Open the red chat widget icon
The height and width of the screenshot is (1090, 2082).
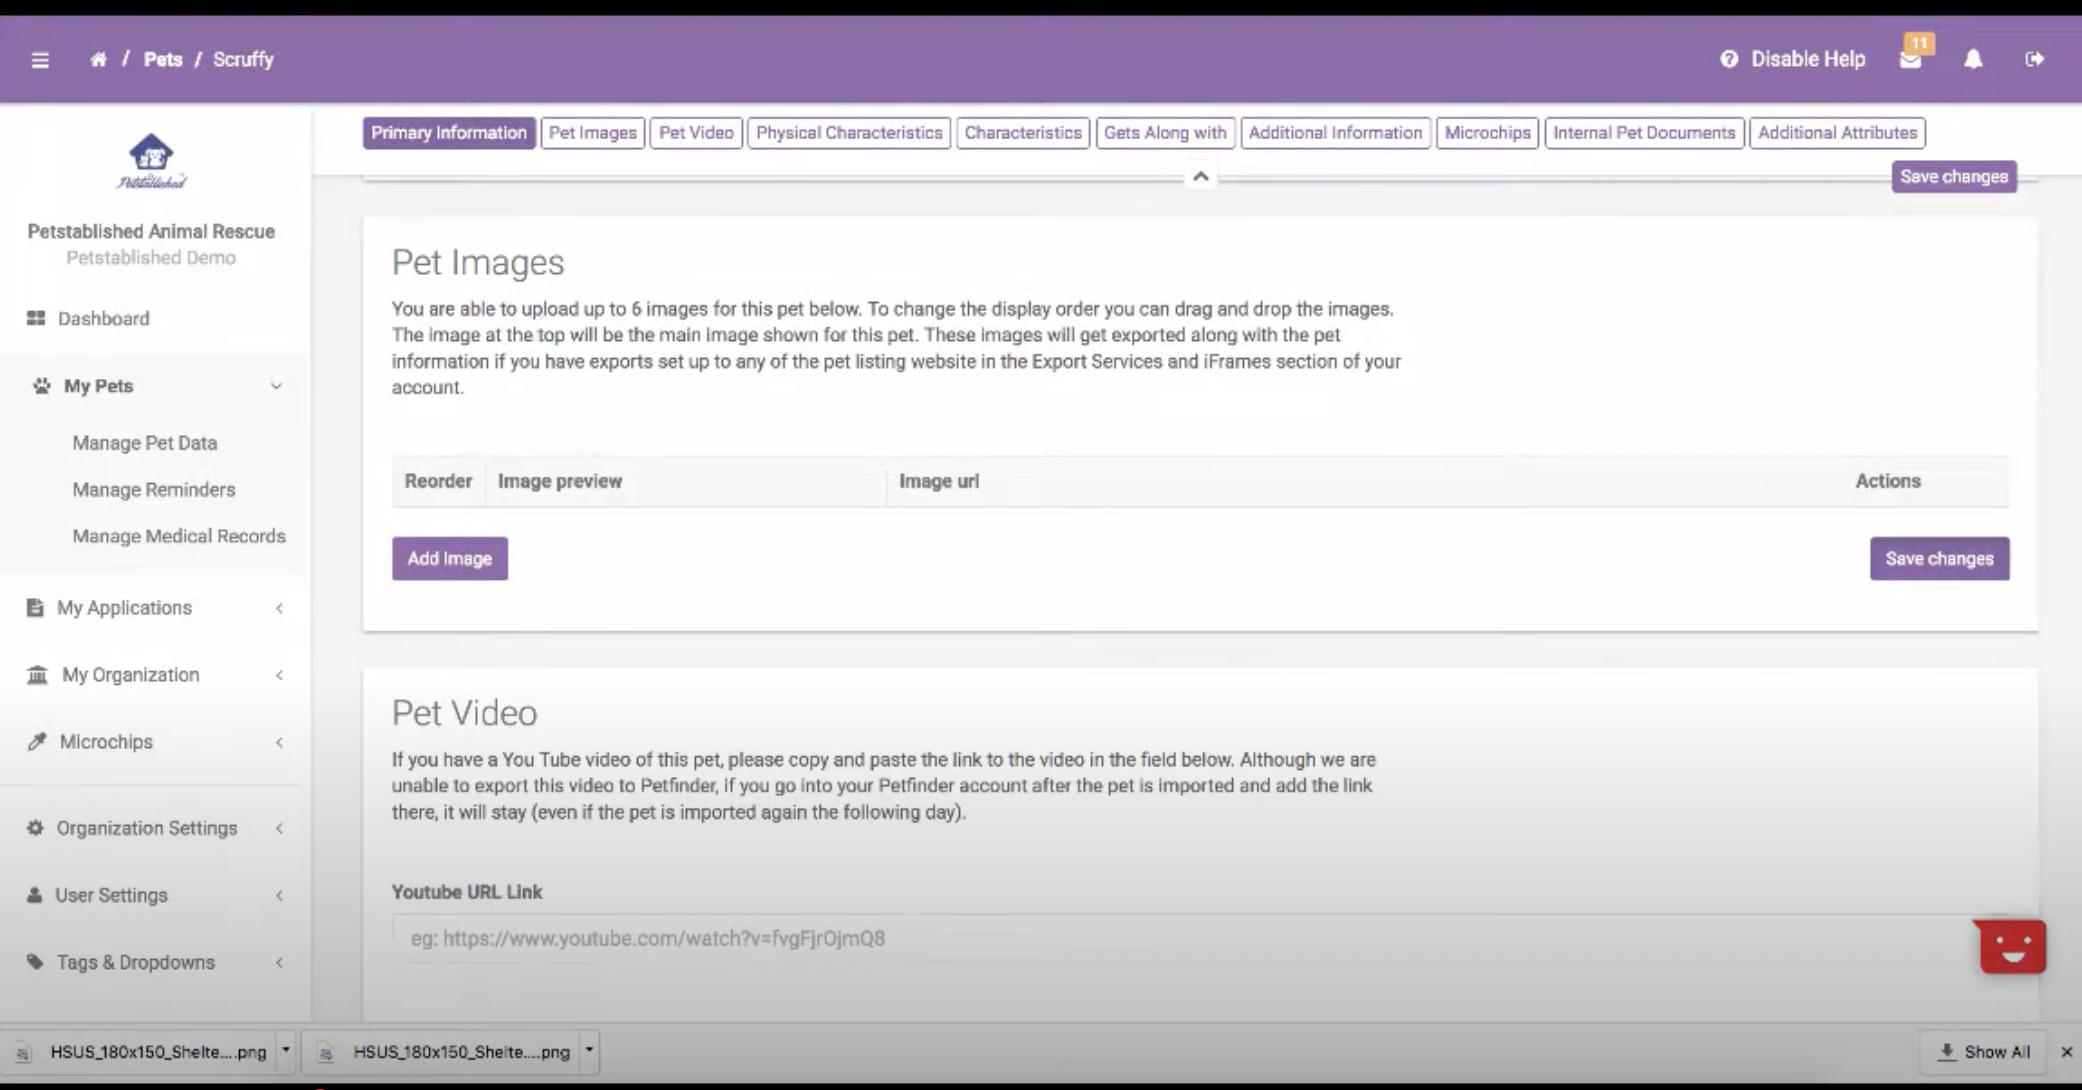click(2012, 946)
